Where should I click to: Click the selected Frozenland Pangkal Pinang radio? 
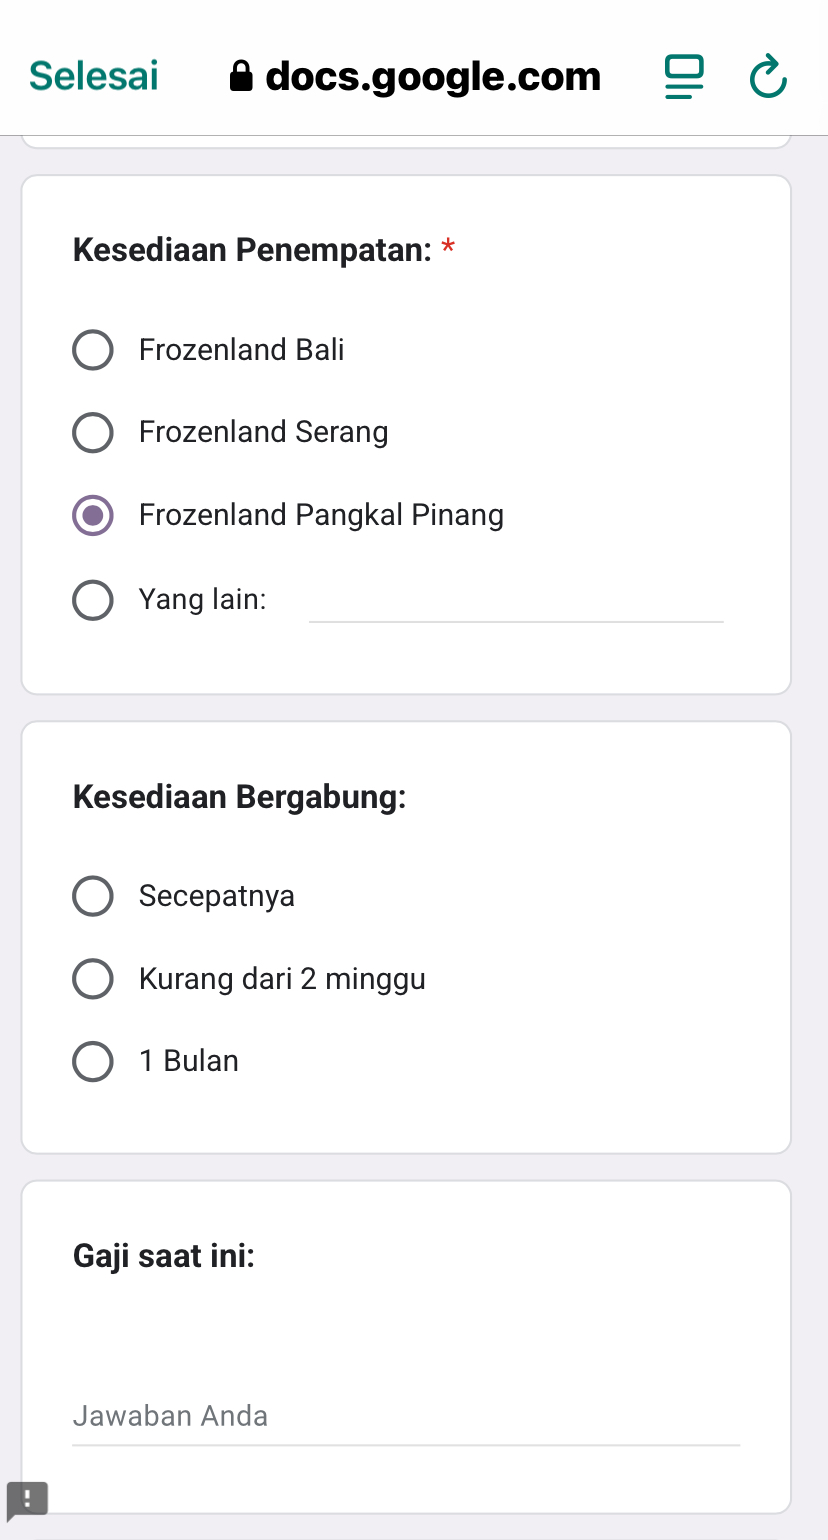coord(93,516)
